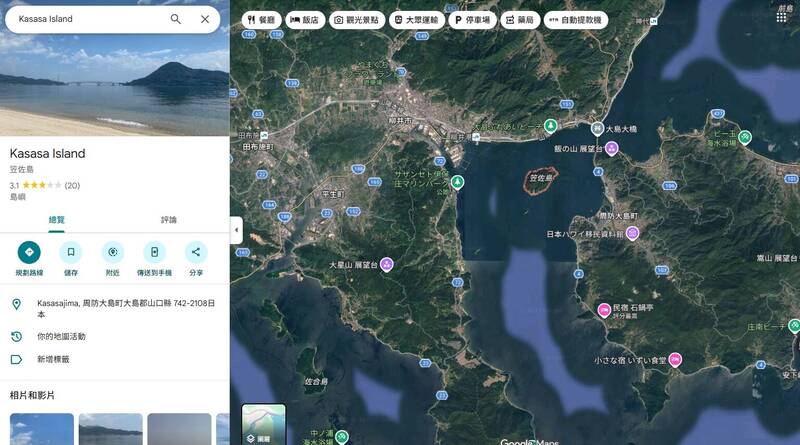
Task: Click the ササンセト park green marker
Action: click(458, 182)
